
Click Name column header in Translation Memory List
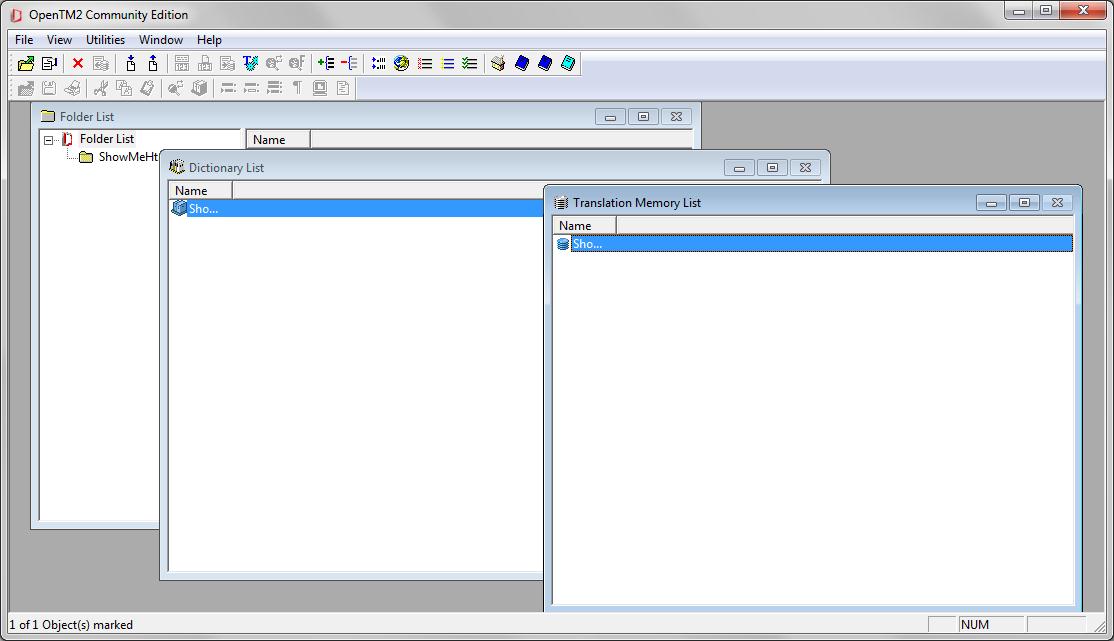click(584, 225)
